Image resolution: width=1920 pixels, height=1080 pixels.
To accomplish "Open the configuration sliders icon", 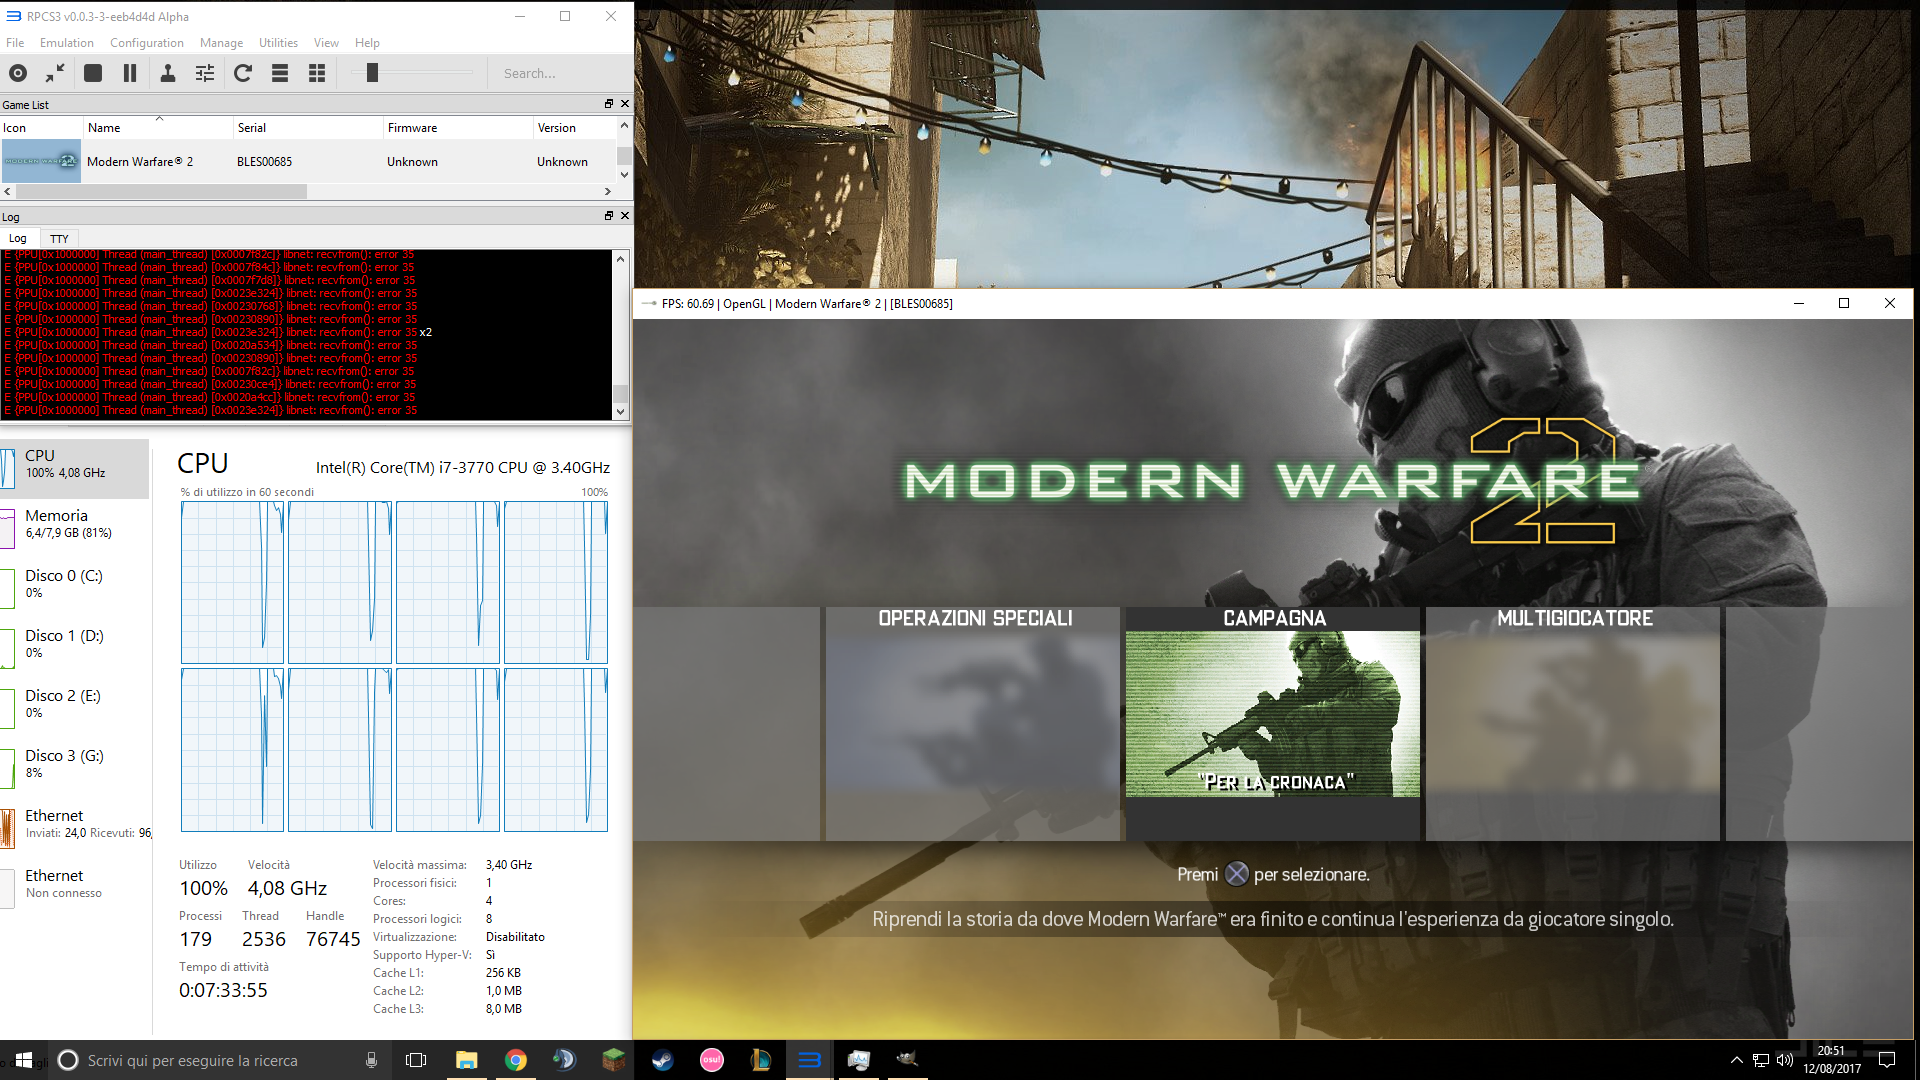I will click(x=205, y=73).
